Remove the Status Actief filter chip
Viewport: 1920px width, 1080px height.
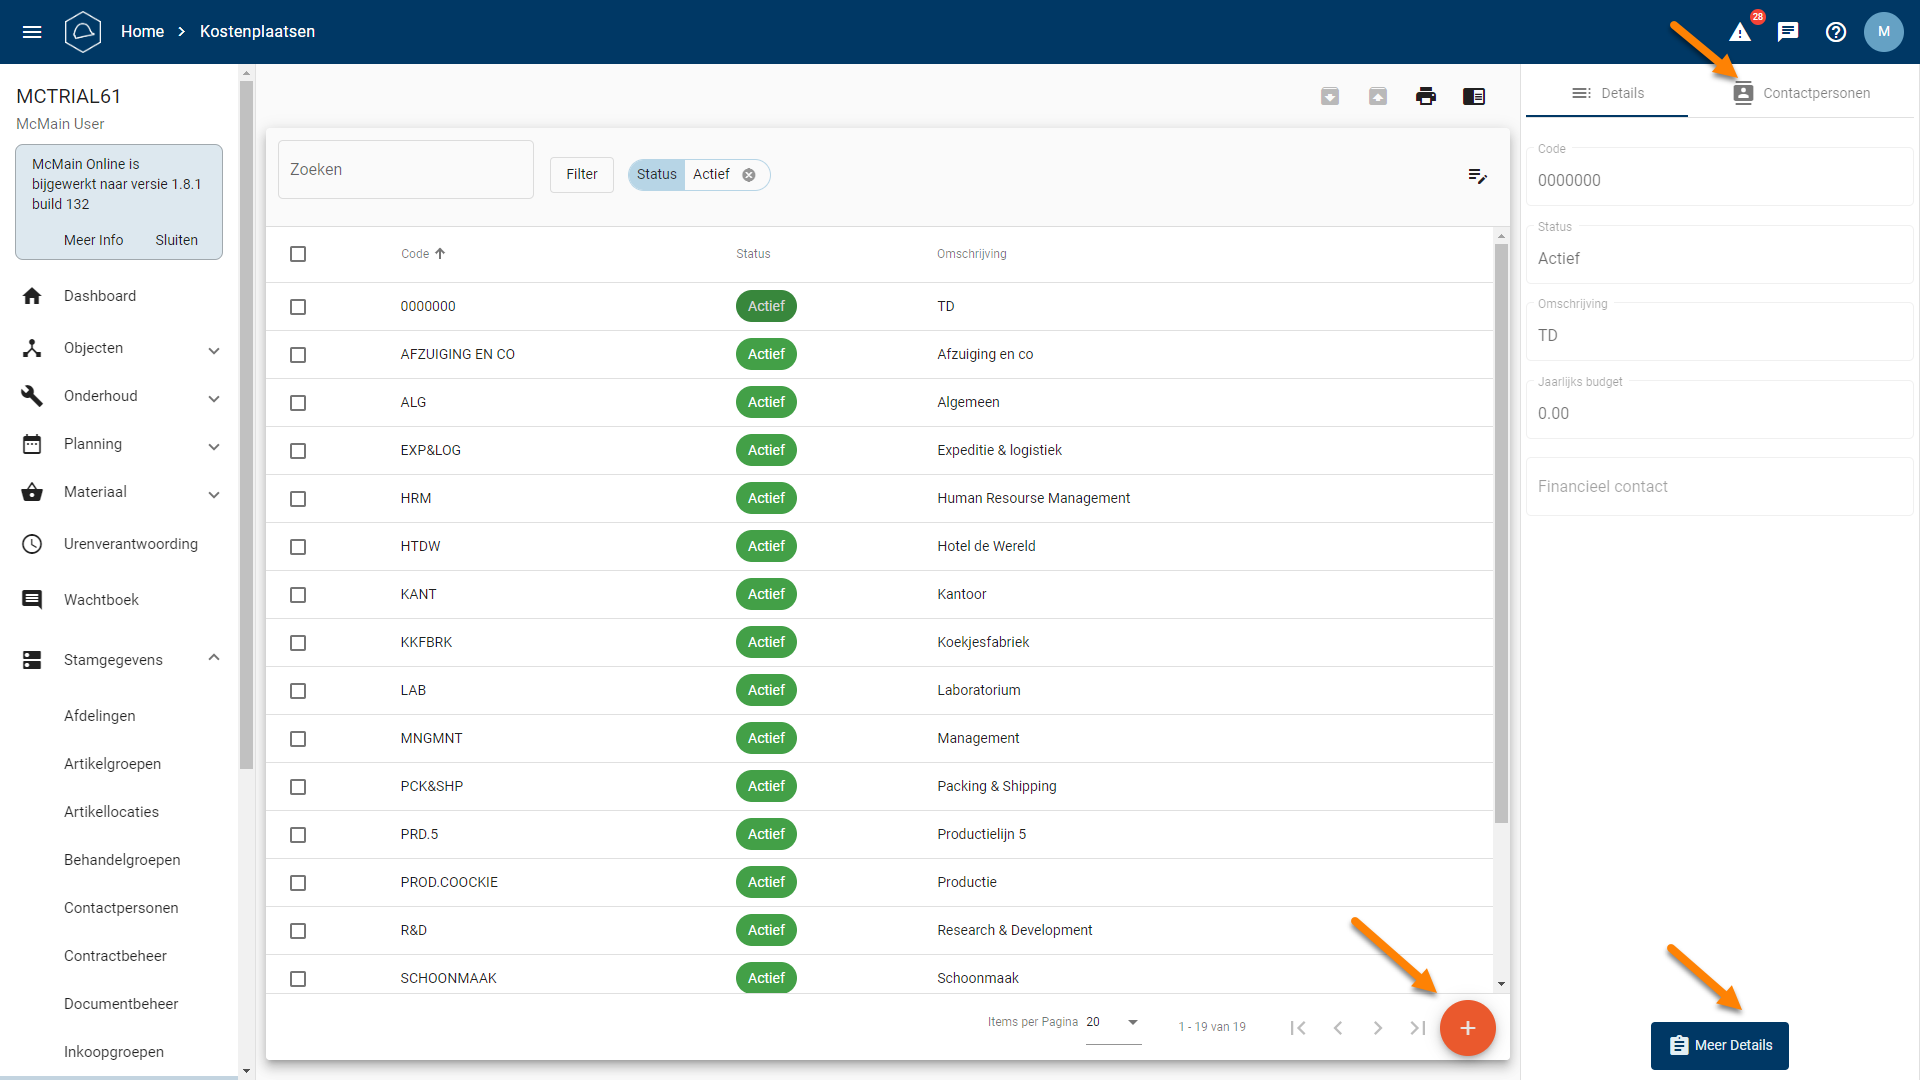tap(749, 175)
